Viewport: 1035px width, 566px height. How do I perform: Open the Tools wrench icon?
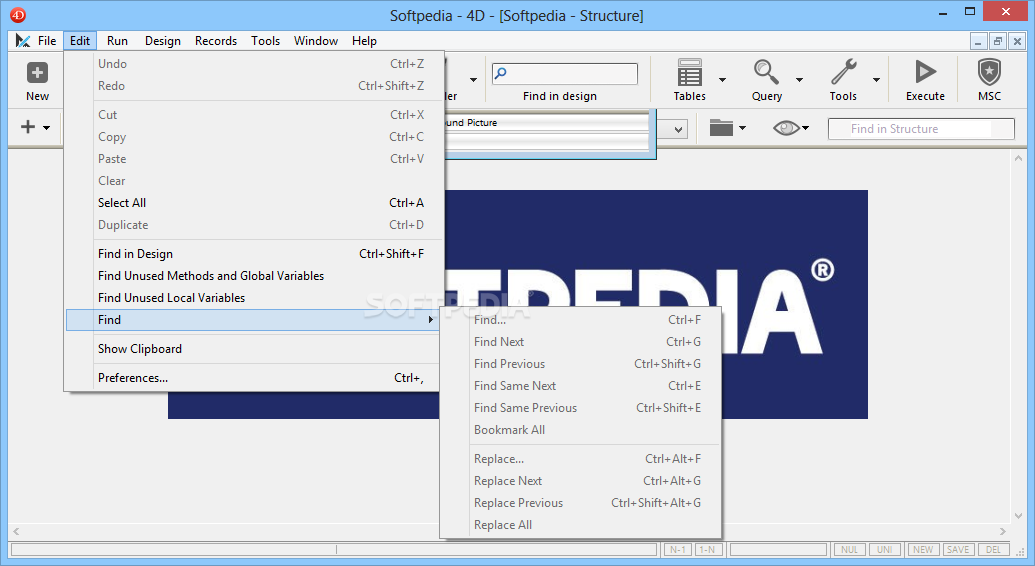click(843, 72)
